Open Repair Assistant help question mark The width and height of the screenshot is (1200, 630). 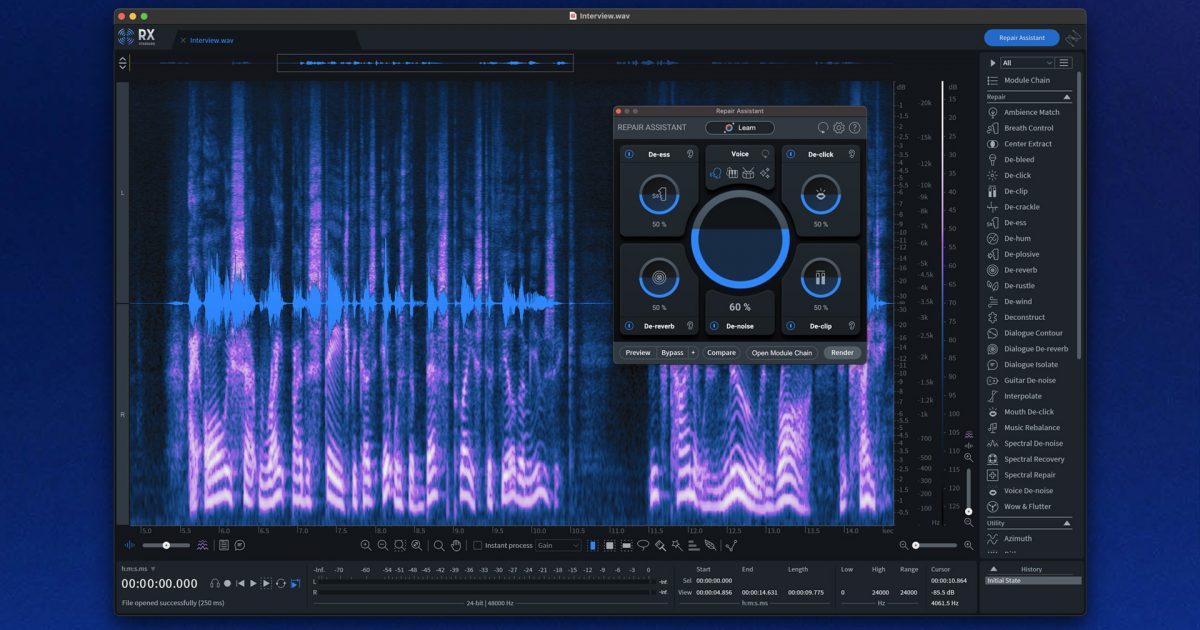point(854,128)
